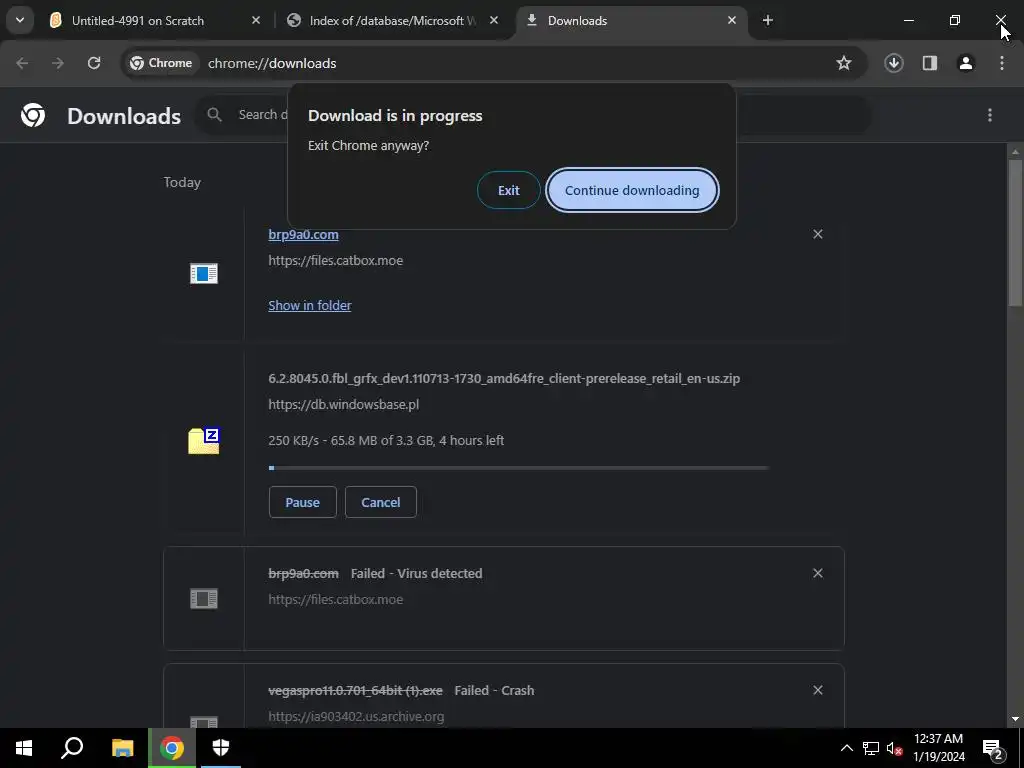Remove the completed brp9a0.com download entry
1024x768 pixels.
tap(818, 234)
